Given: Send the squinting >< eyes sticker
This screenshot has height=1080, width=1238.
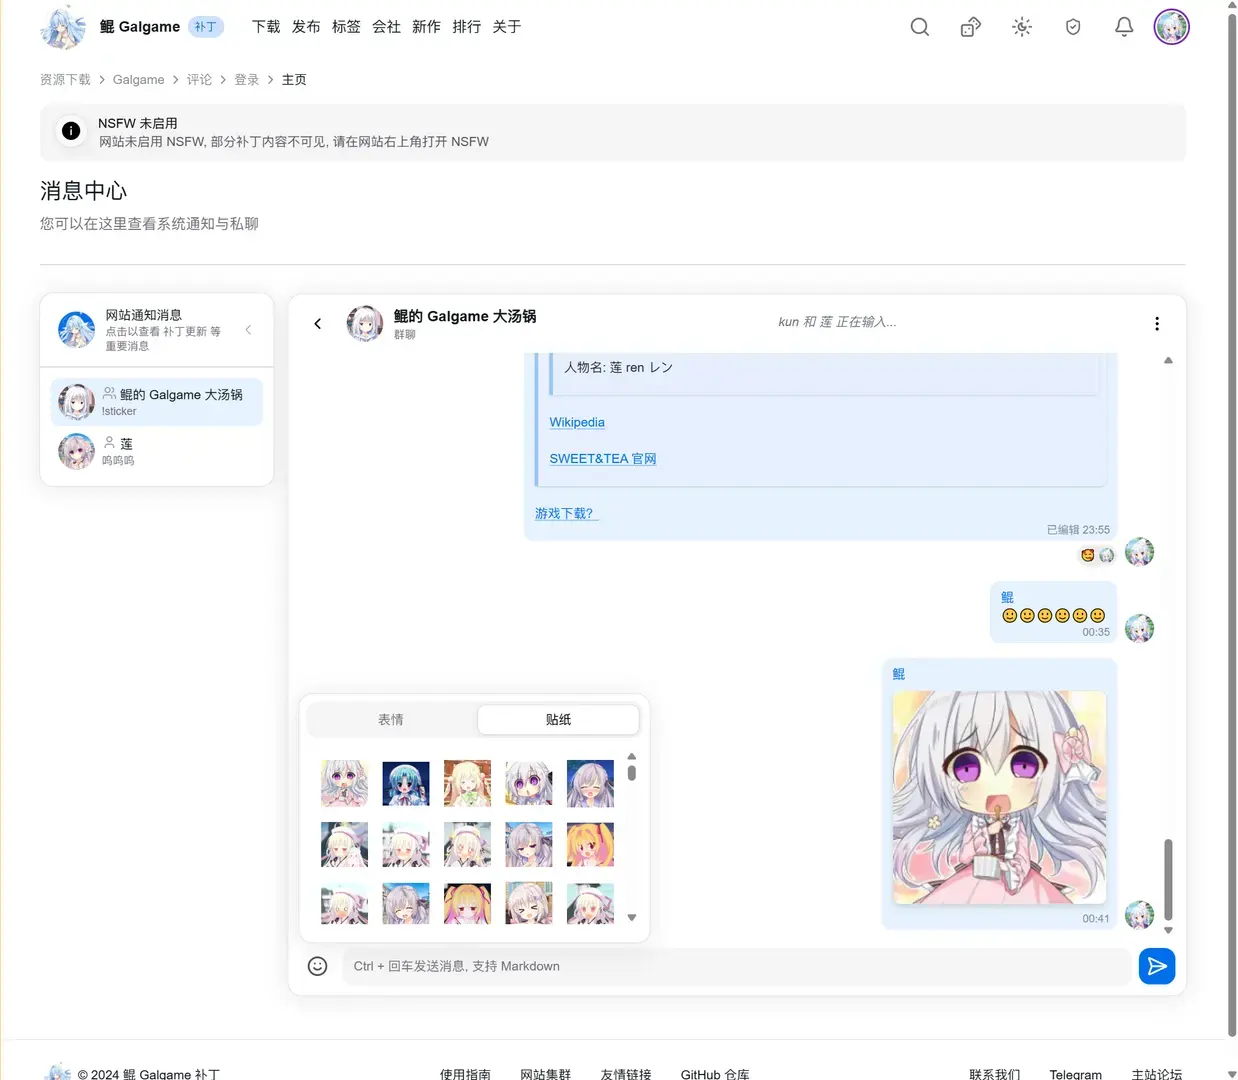Looking at the screenshot, I should [529, 903].
